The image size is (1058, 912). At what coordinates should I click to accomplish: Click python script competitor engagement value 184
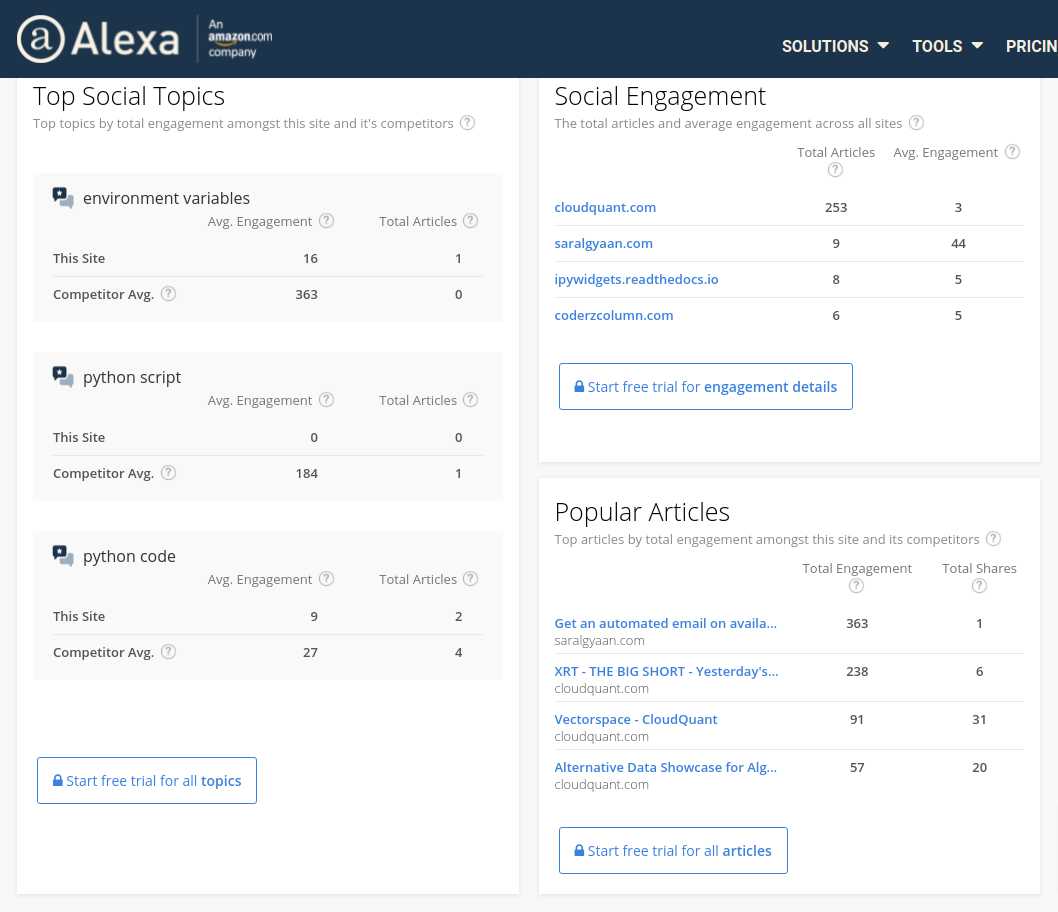coord(306,473)
